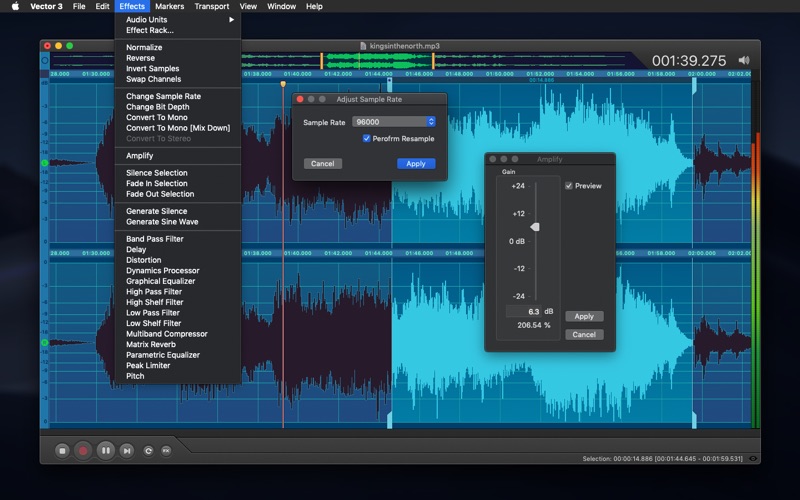Click the speaker volume icon

[745, 60]
